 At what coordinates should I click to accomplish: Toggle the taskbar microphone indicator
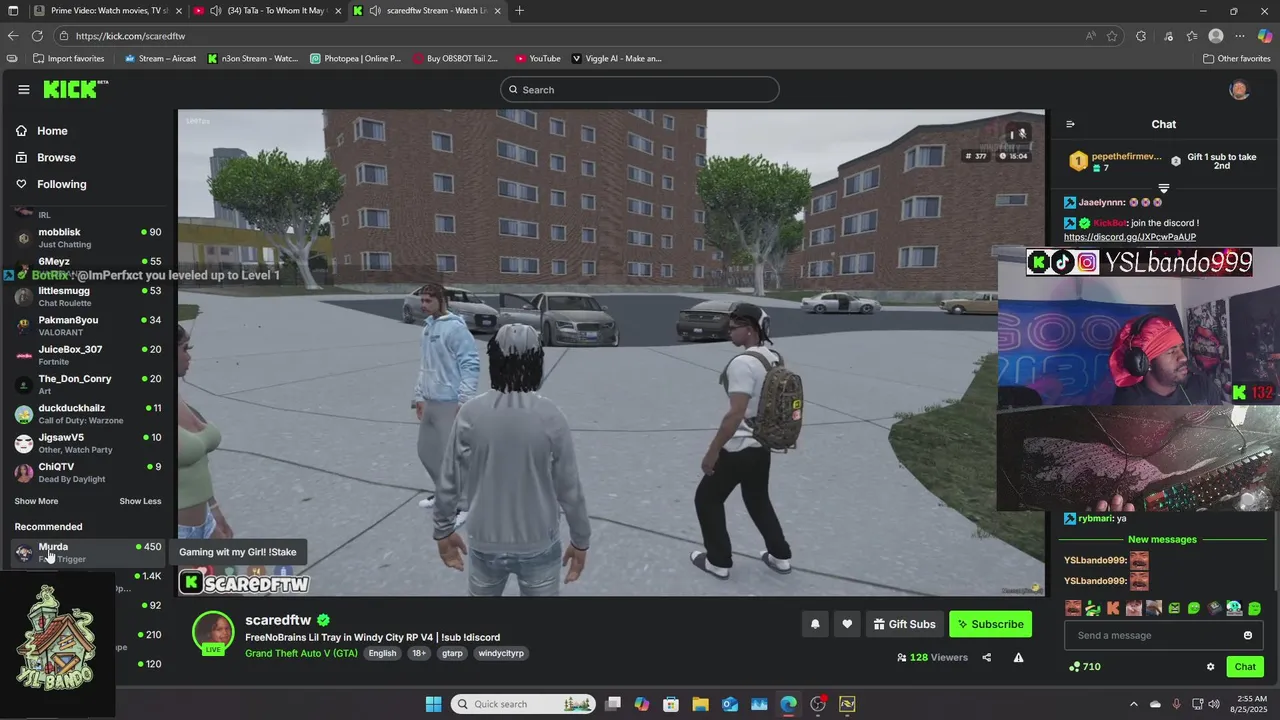coord(1176,704)
